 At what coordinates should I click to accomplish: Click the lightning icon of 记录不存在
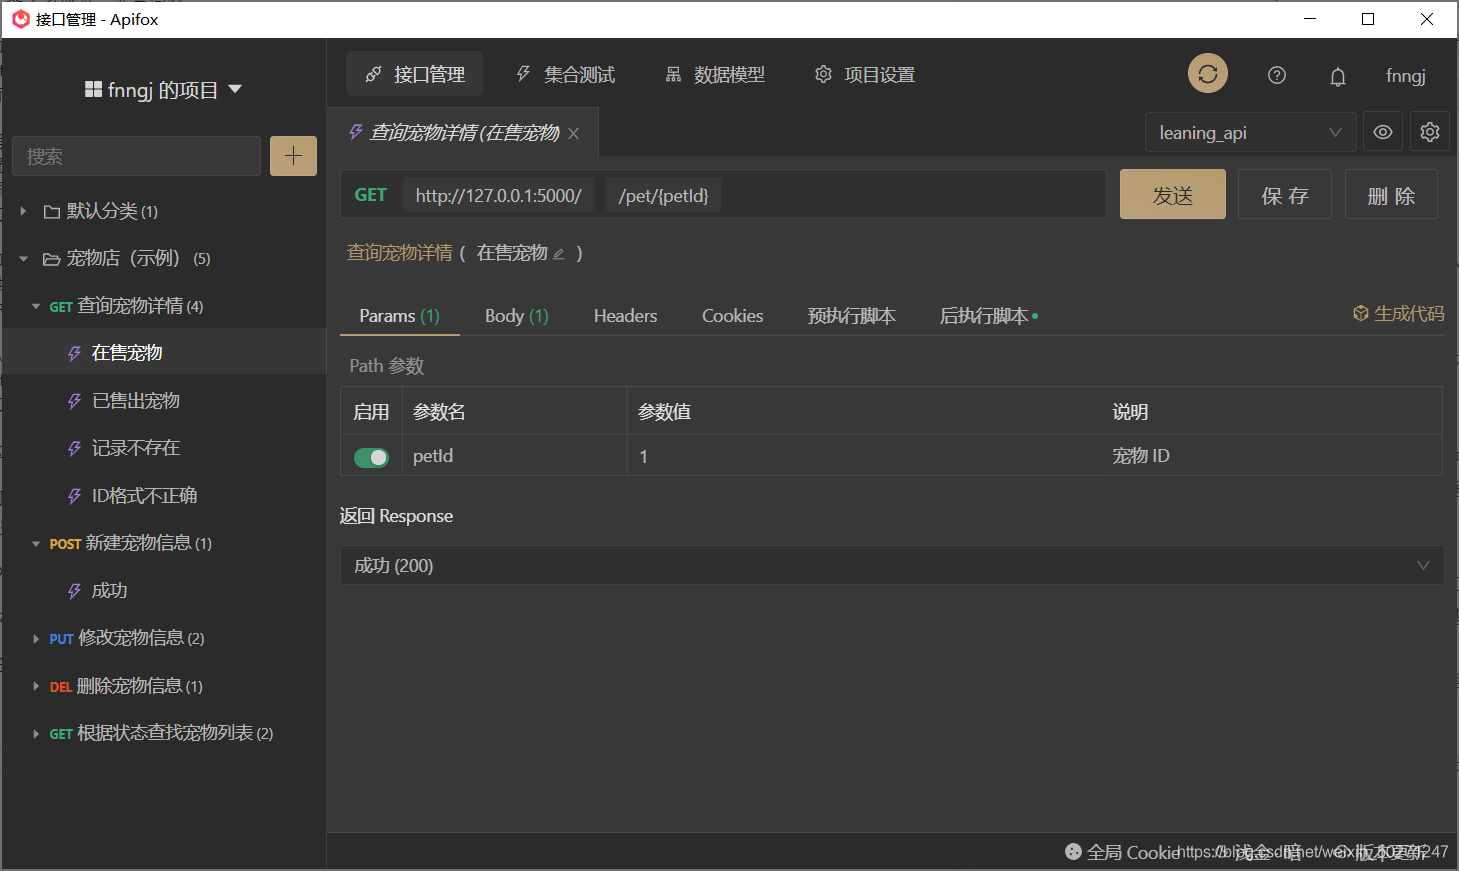click(x=74, y=449)
